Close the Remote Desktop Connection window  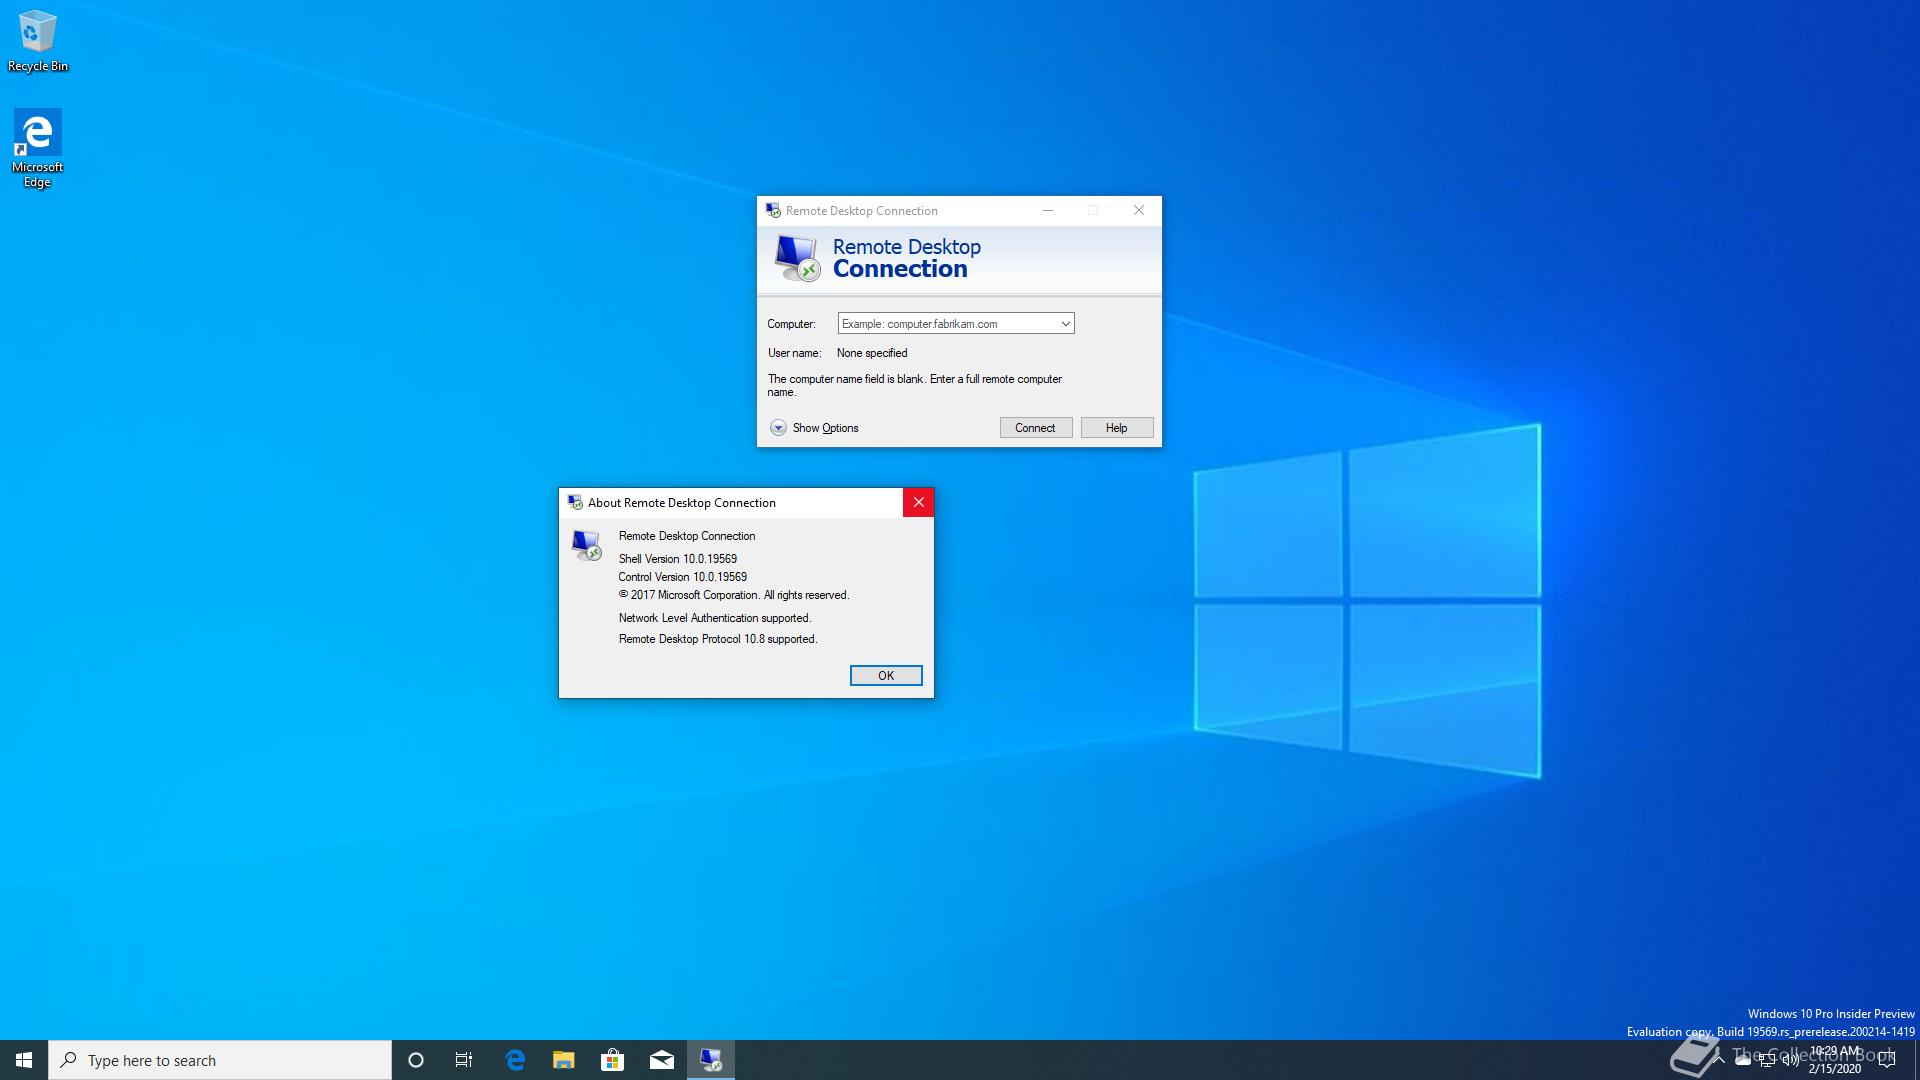pyautogui.click(x=1139, y=210)
